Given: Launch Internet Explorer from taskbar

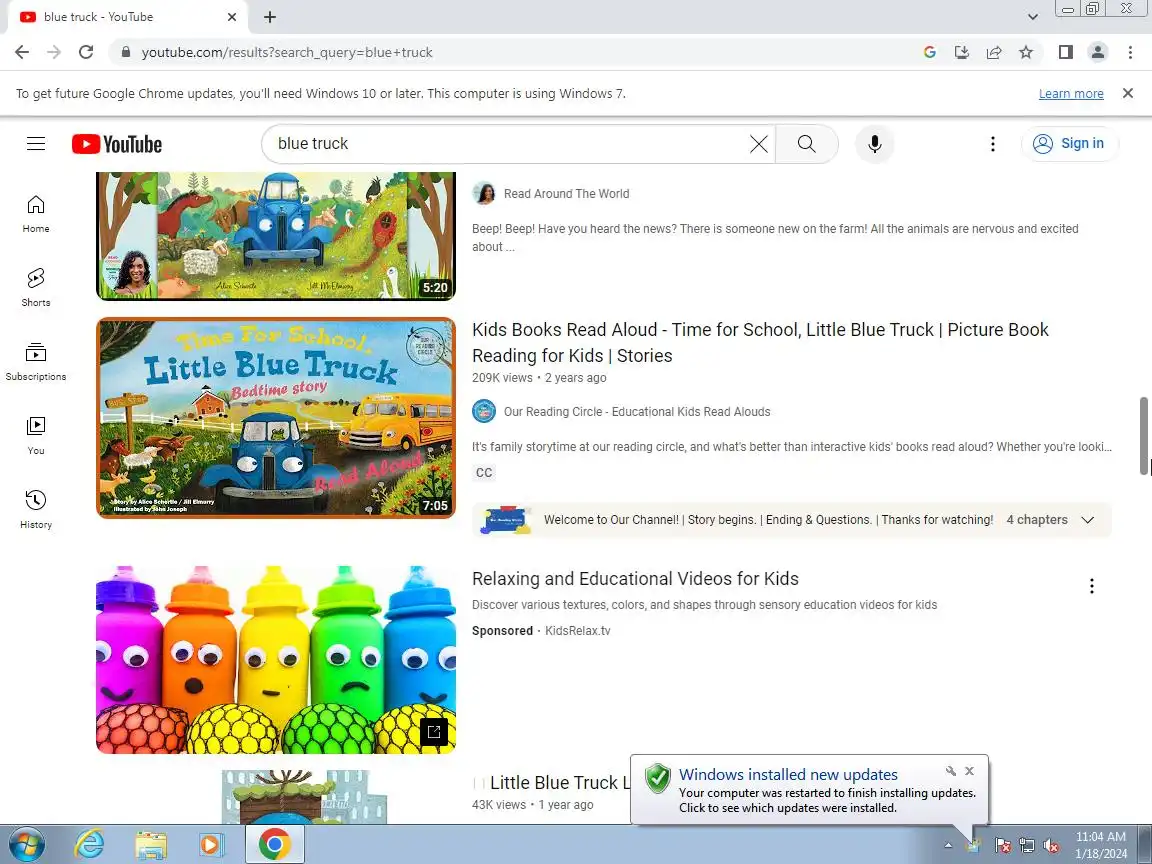Looking at the screenshot, I should [89, 844].
